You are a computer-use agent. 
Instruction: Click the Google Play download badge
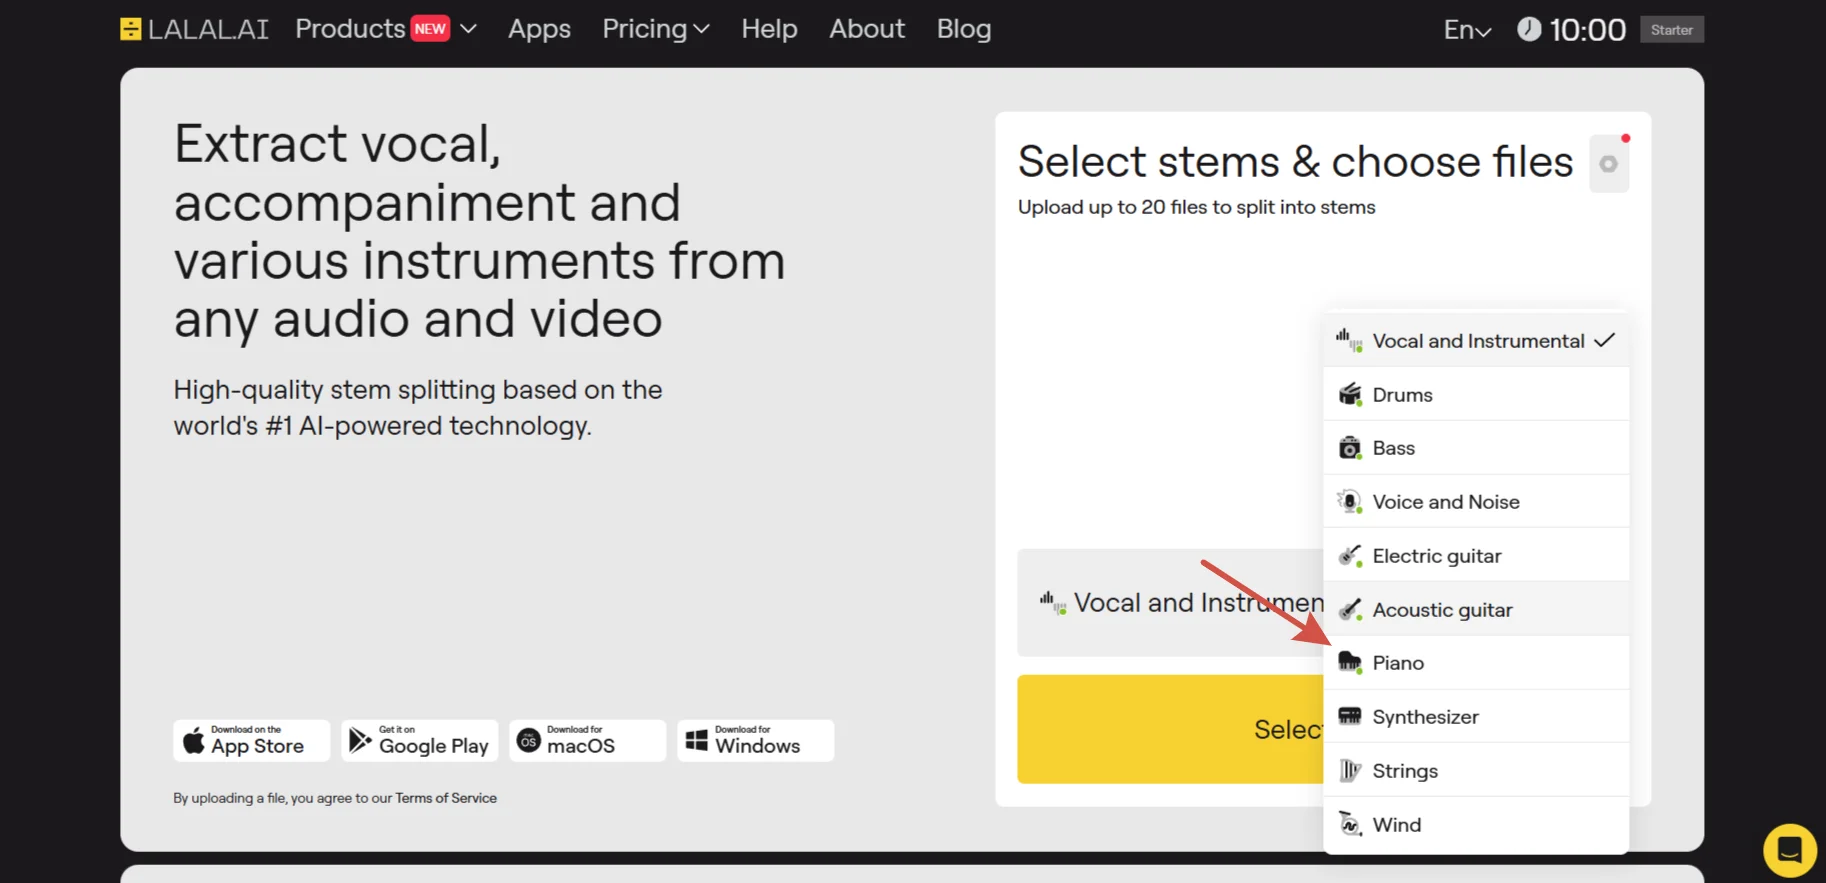419,741
